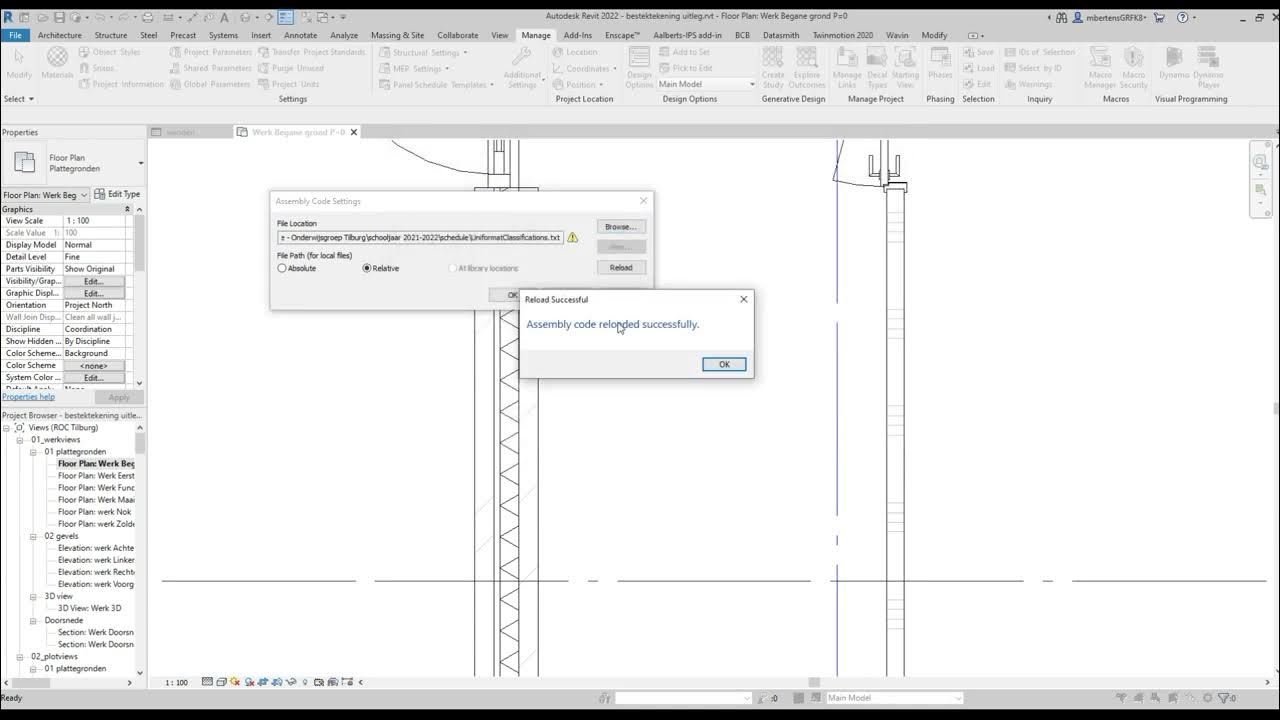Click the Save icon in quick access toolbar
1280x720 pixels.
(x=60, y=17)
